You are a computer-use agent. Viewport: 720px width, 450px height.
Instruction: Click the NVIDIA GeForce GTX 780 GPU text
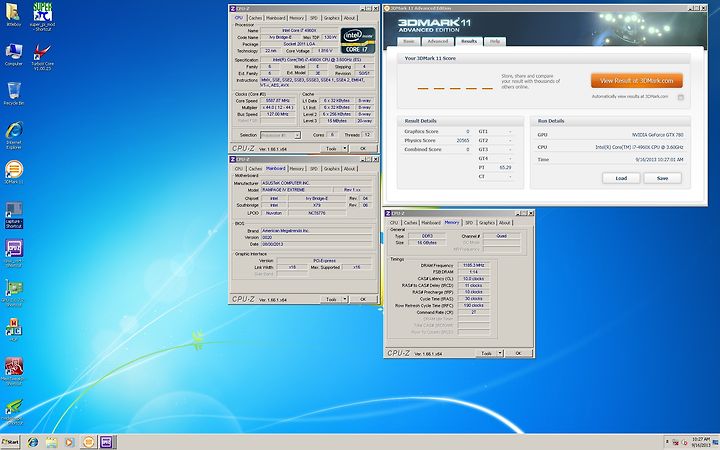pyautogui.click(x=658, y=135)
